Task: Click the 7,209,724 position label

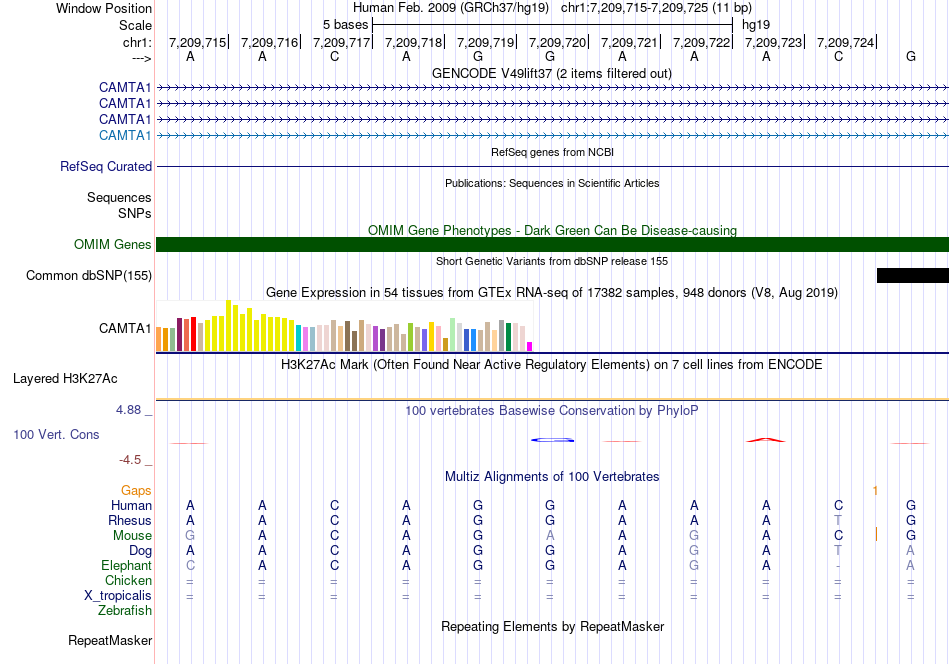Action: (846, 42)
